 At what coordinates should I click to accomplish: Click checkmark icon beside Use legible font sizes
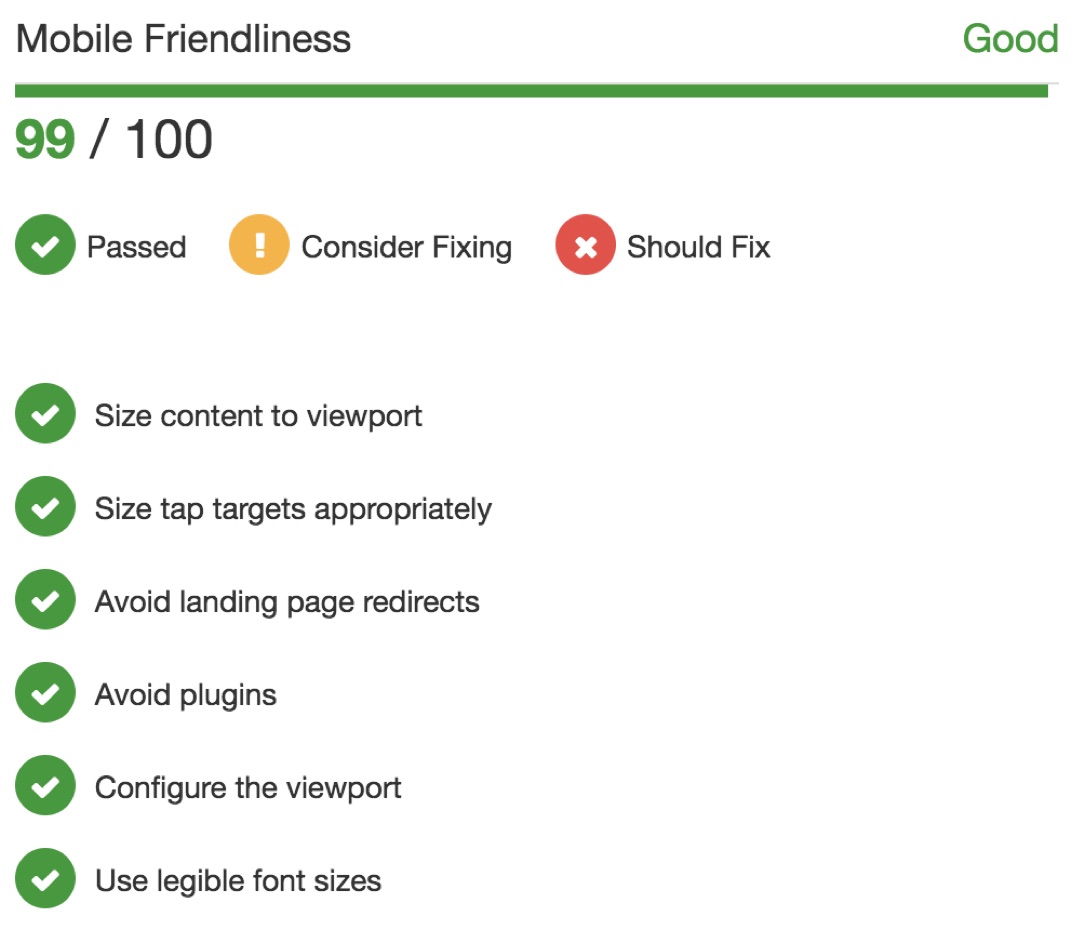[x=45, y=879]
